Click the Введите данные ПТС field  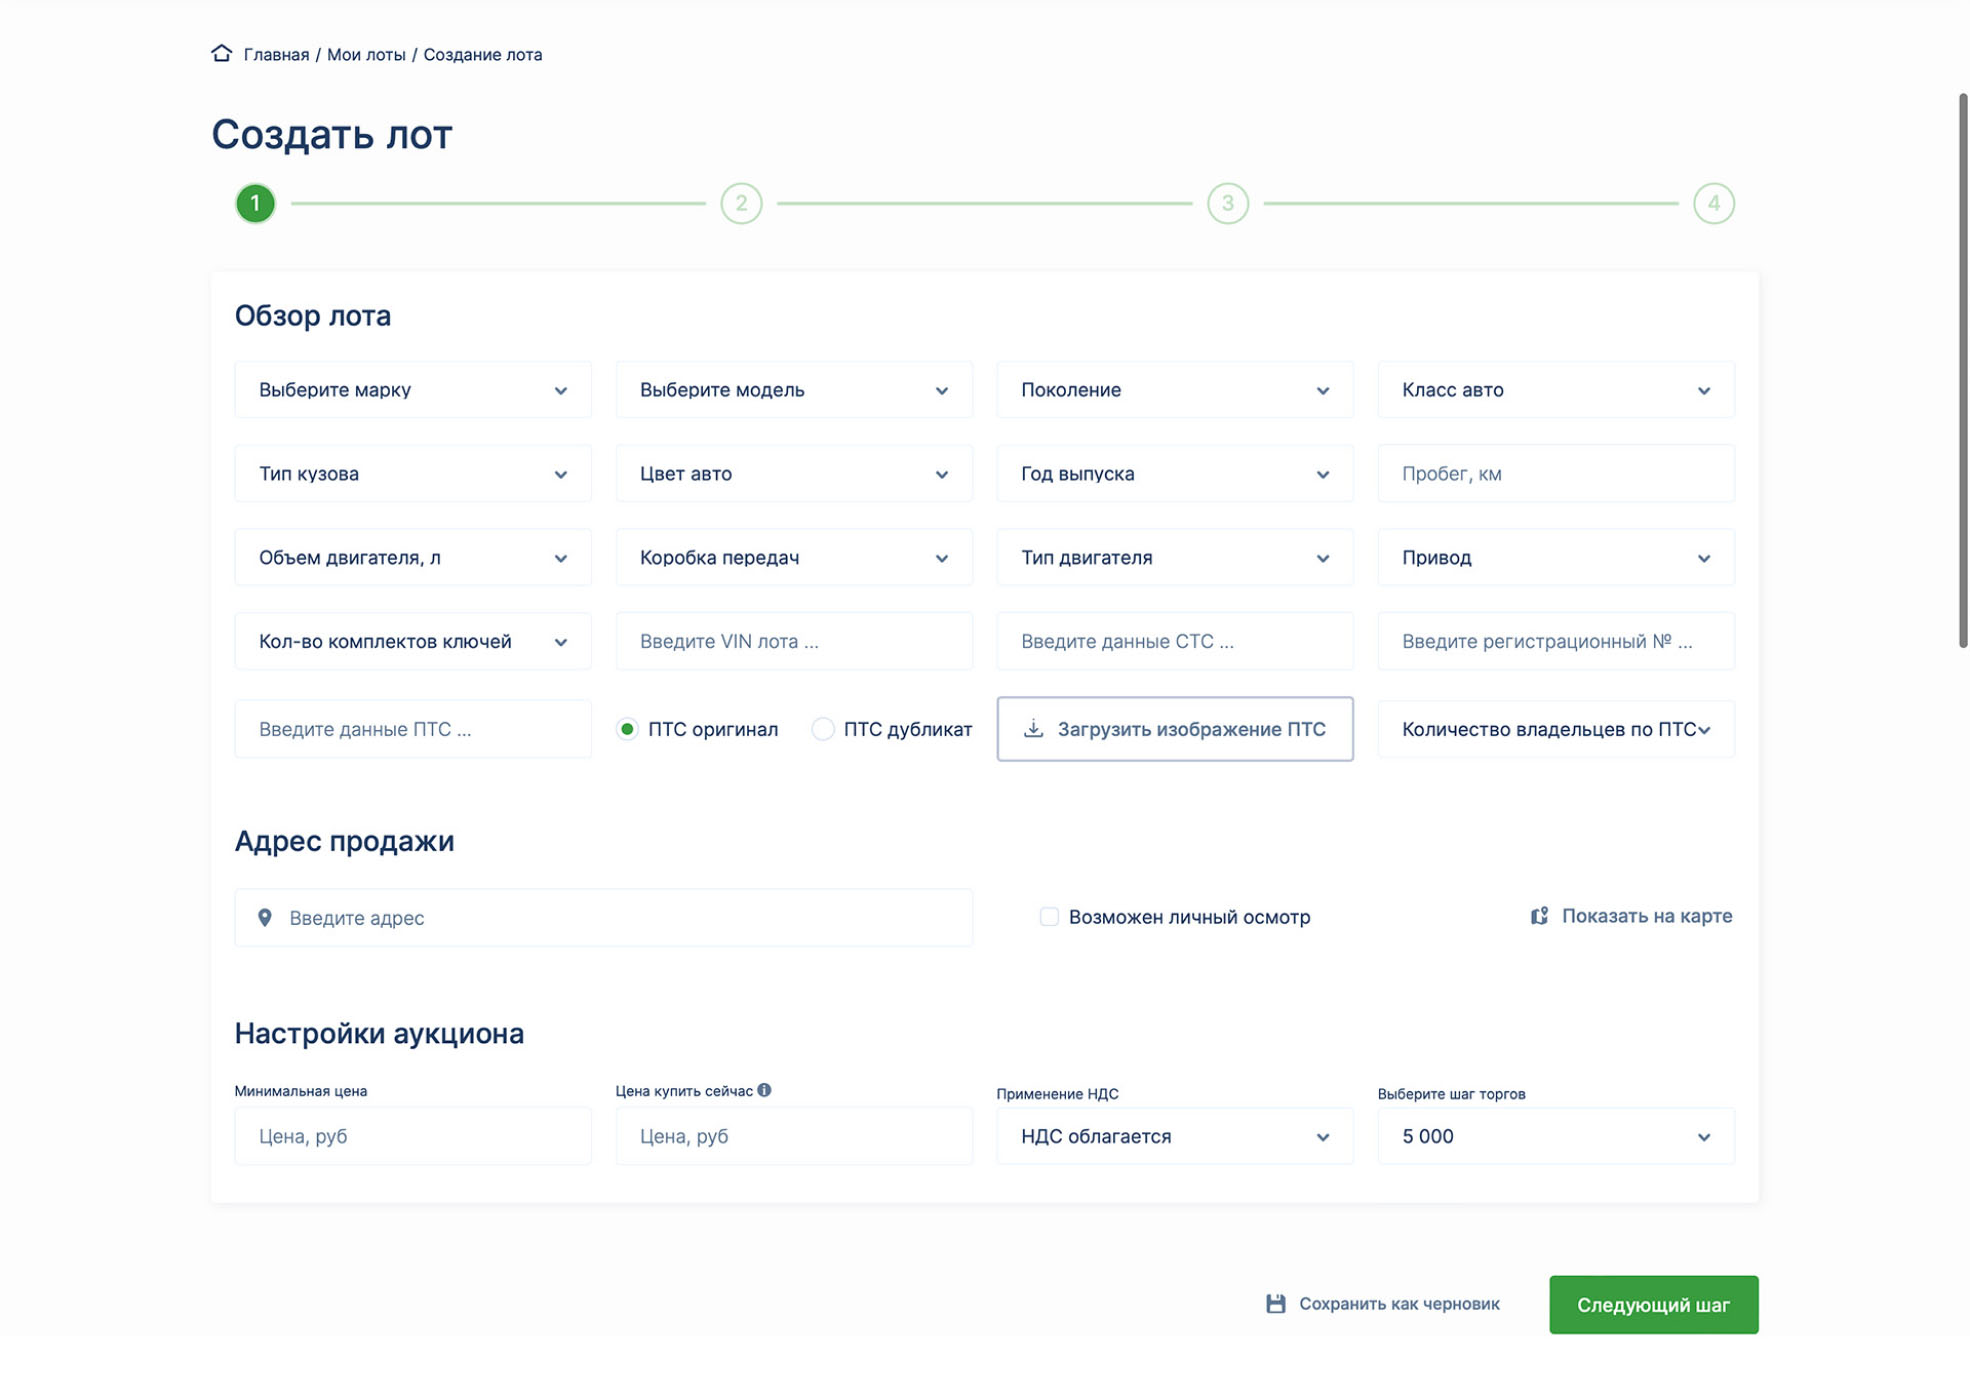(x=413, y=729)
